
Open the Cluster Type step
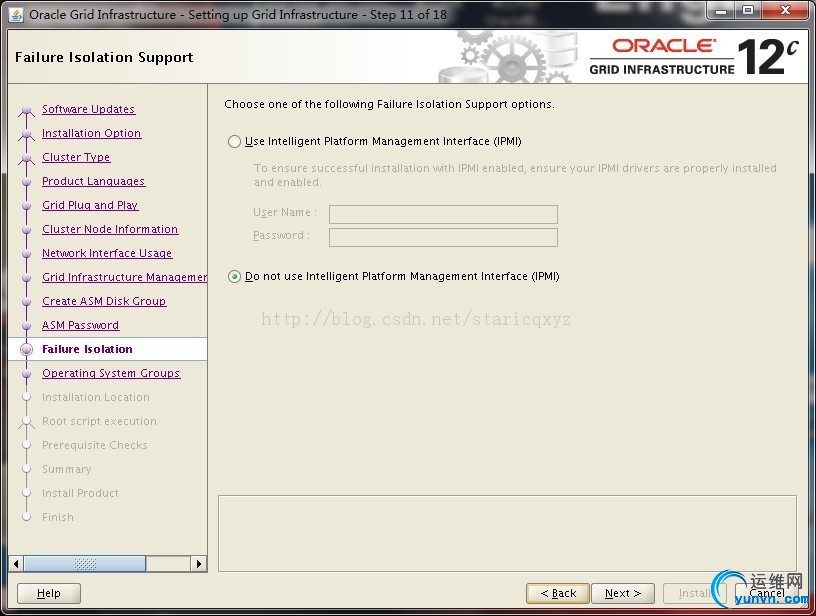tap(76, 157)
